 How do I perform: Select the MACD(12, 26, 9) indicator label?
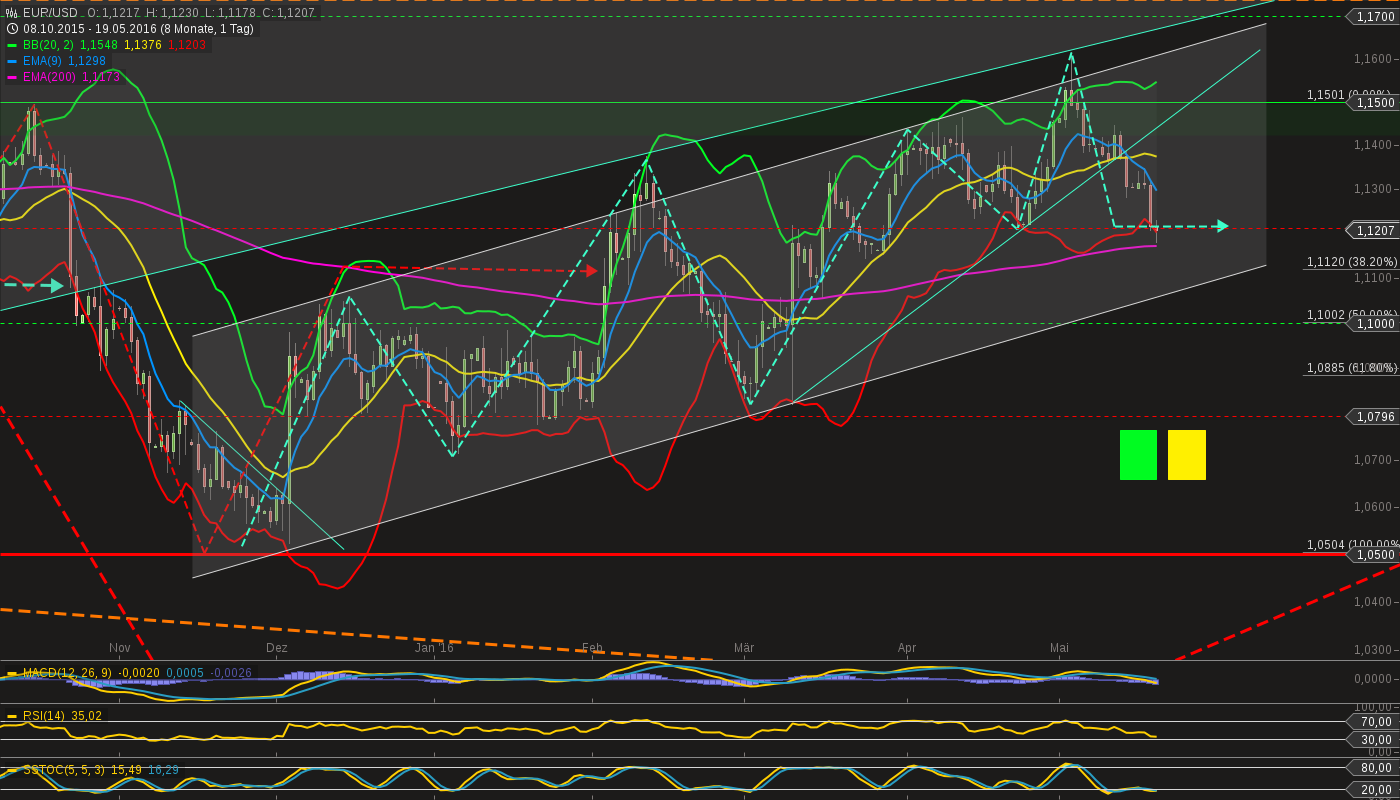tap(67, 673)
